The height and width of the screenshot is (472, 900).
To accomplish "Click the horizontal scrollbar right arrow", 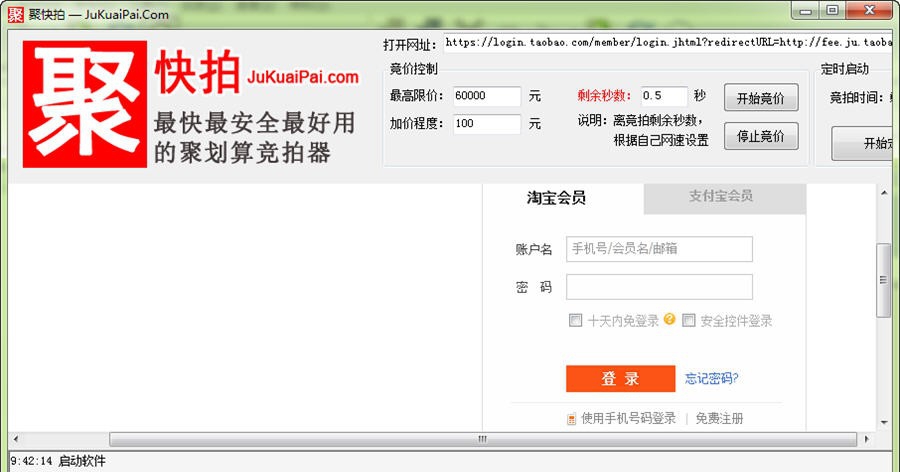I will [867, 439].
